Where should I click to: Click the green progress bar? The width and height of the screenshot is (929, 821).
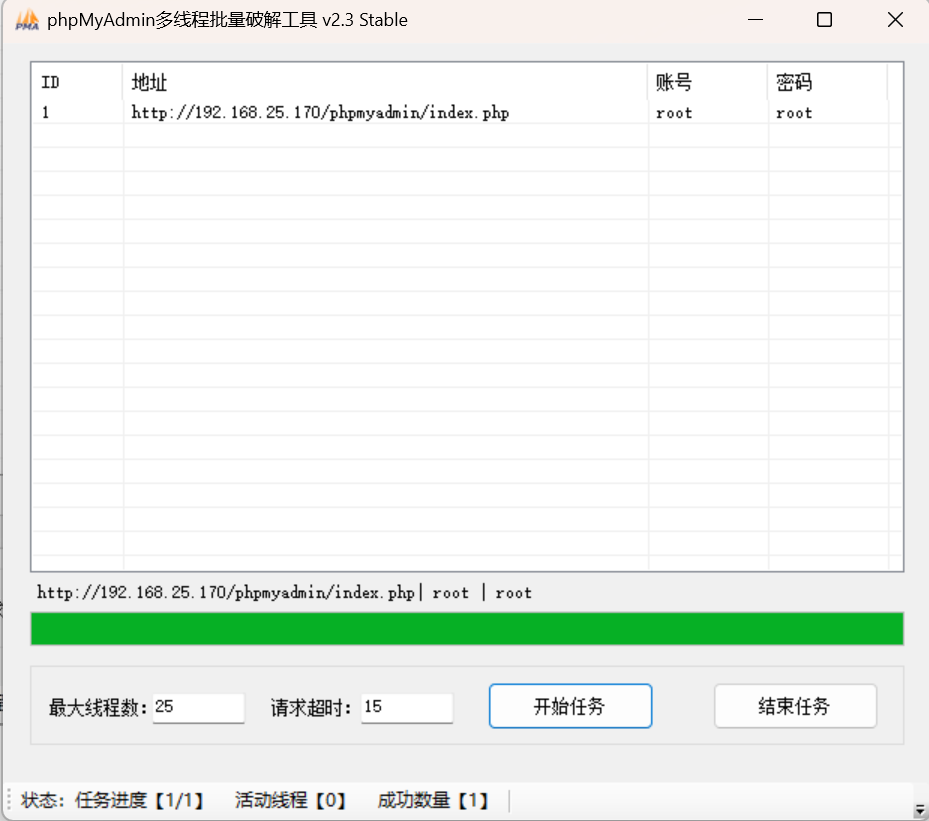coord(467,628)
